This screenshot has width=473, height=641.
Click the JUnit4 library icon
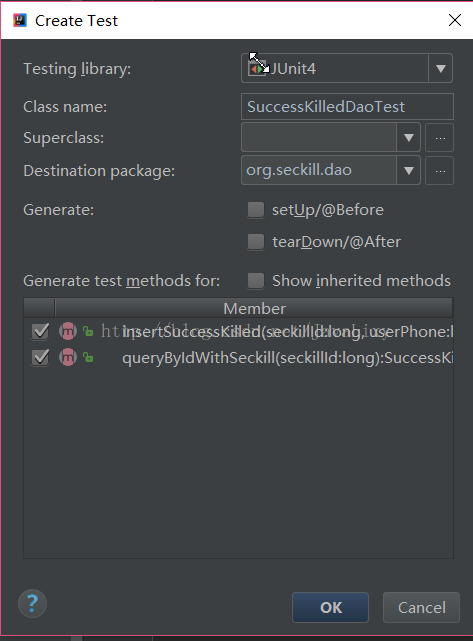(x=257, y=68)
